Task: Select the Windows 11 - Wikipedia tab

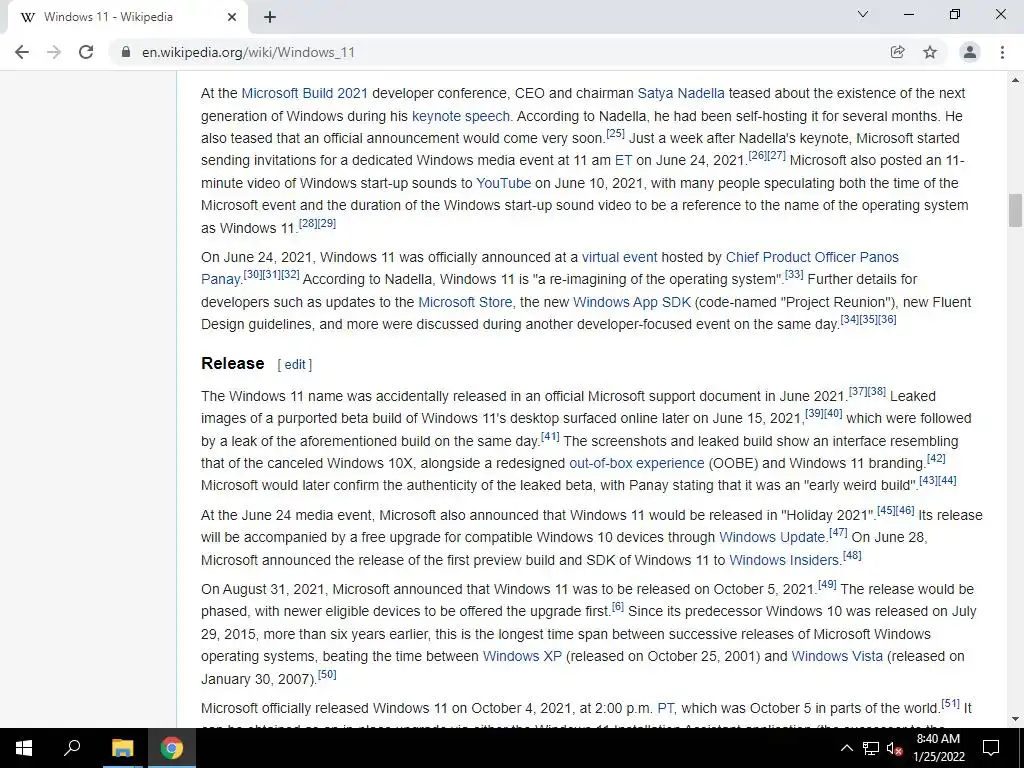Action: coord(127,18)
